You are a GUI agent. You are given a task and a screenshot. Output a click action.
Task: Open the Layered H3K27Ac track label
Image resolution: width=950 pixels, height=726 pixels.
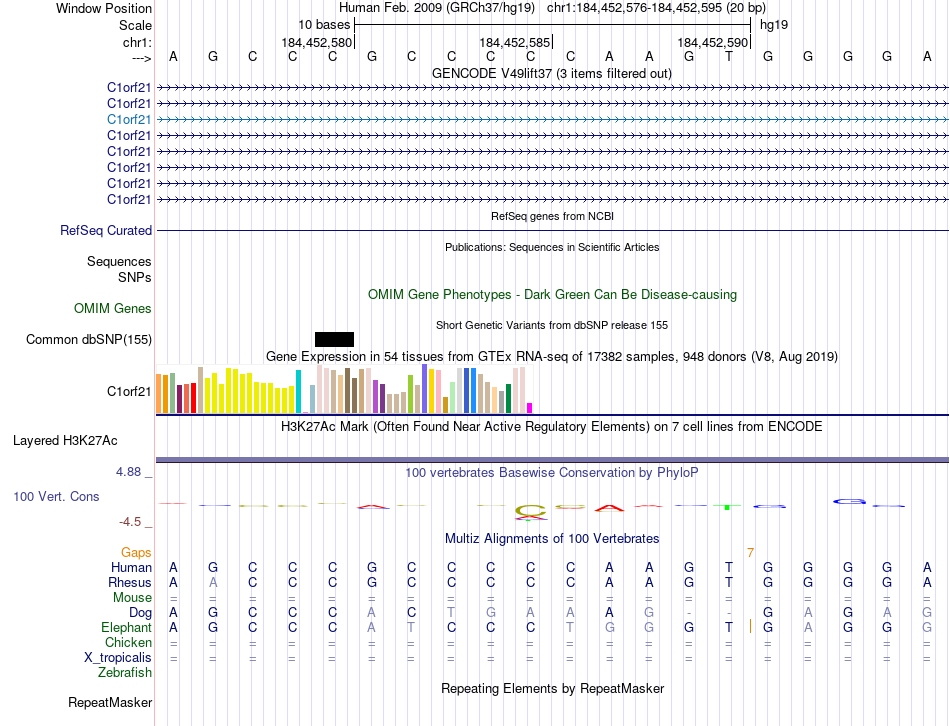(x=65, y=441)
